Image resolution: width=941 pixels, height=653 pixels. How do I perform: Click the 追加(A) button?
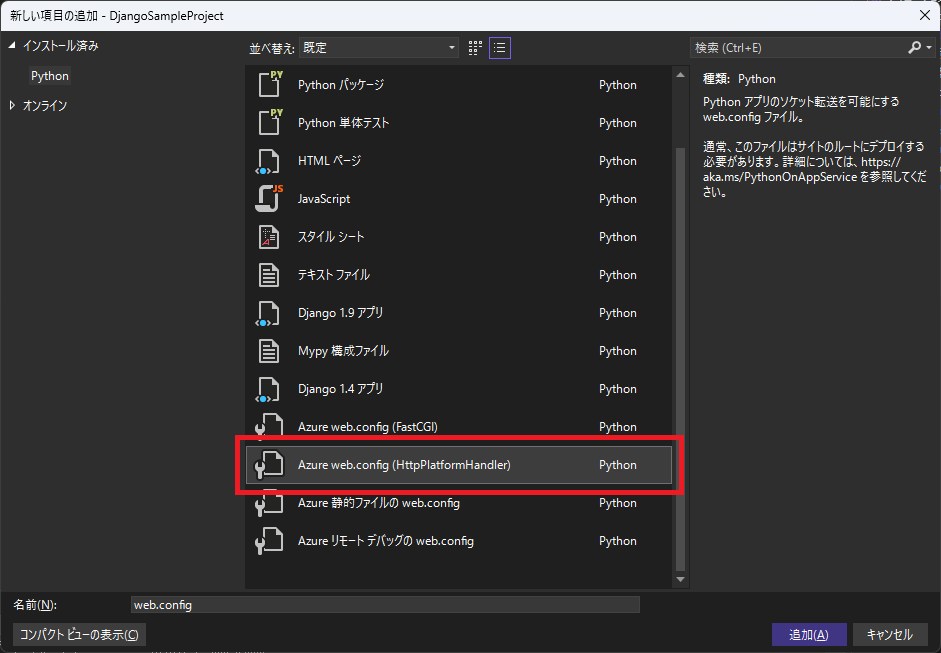coord(808,634)
